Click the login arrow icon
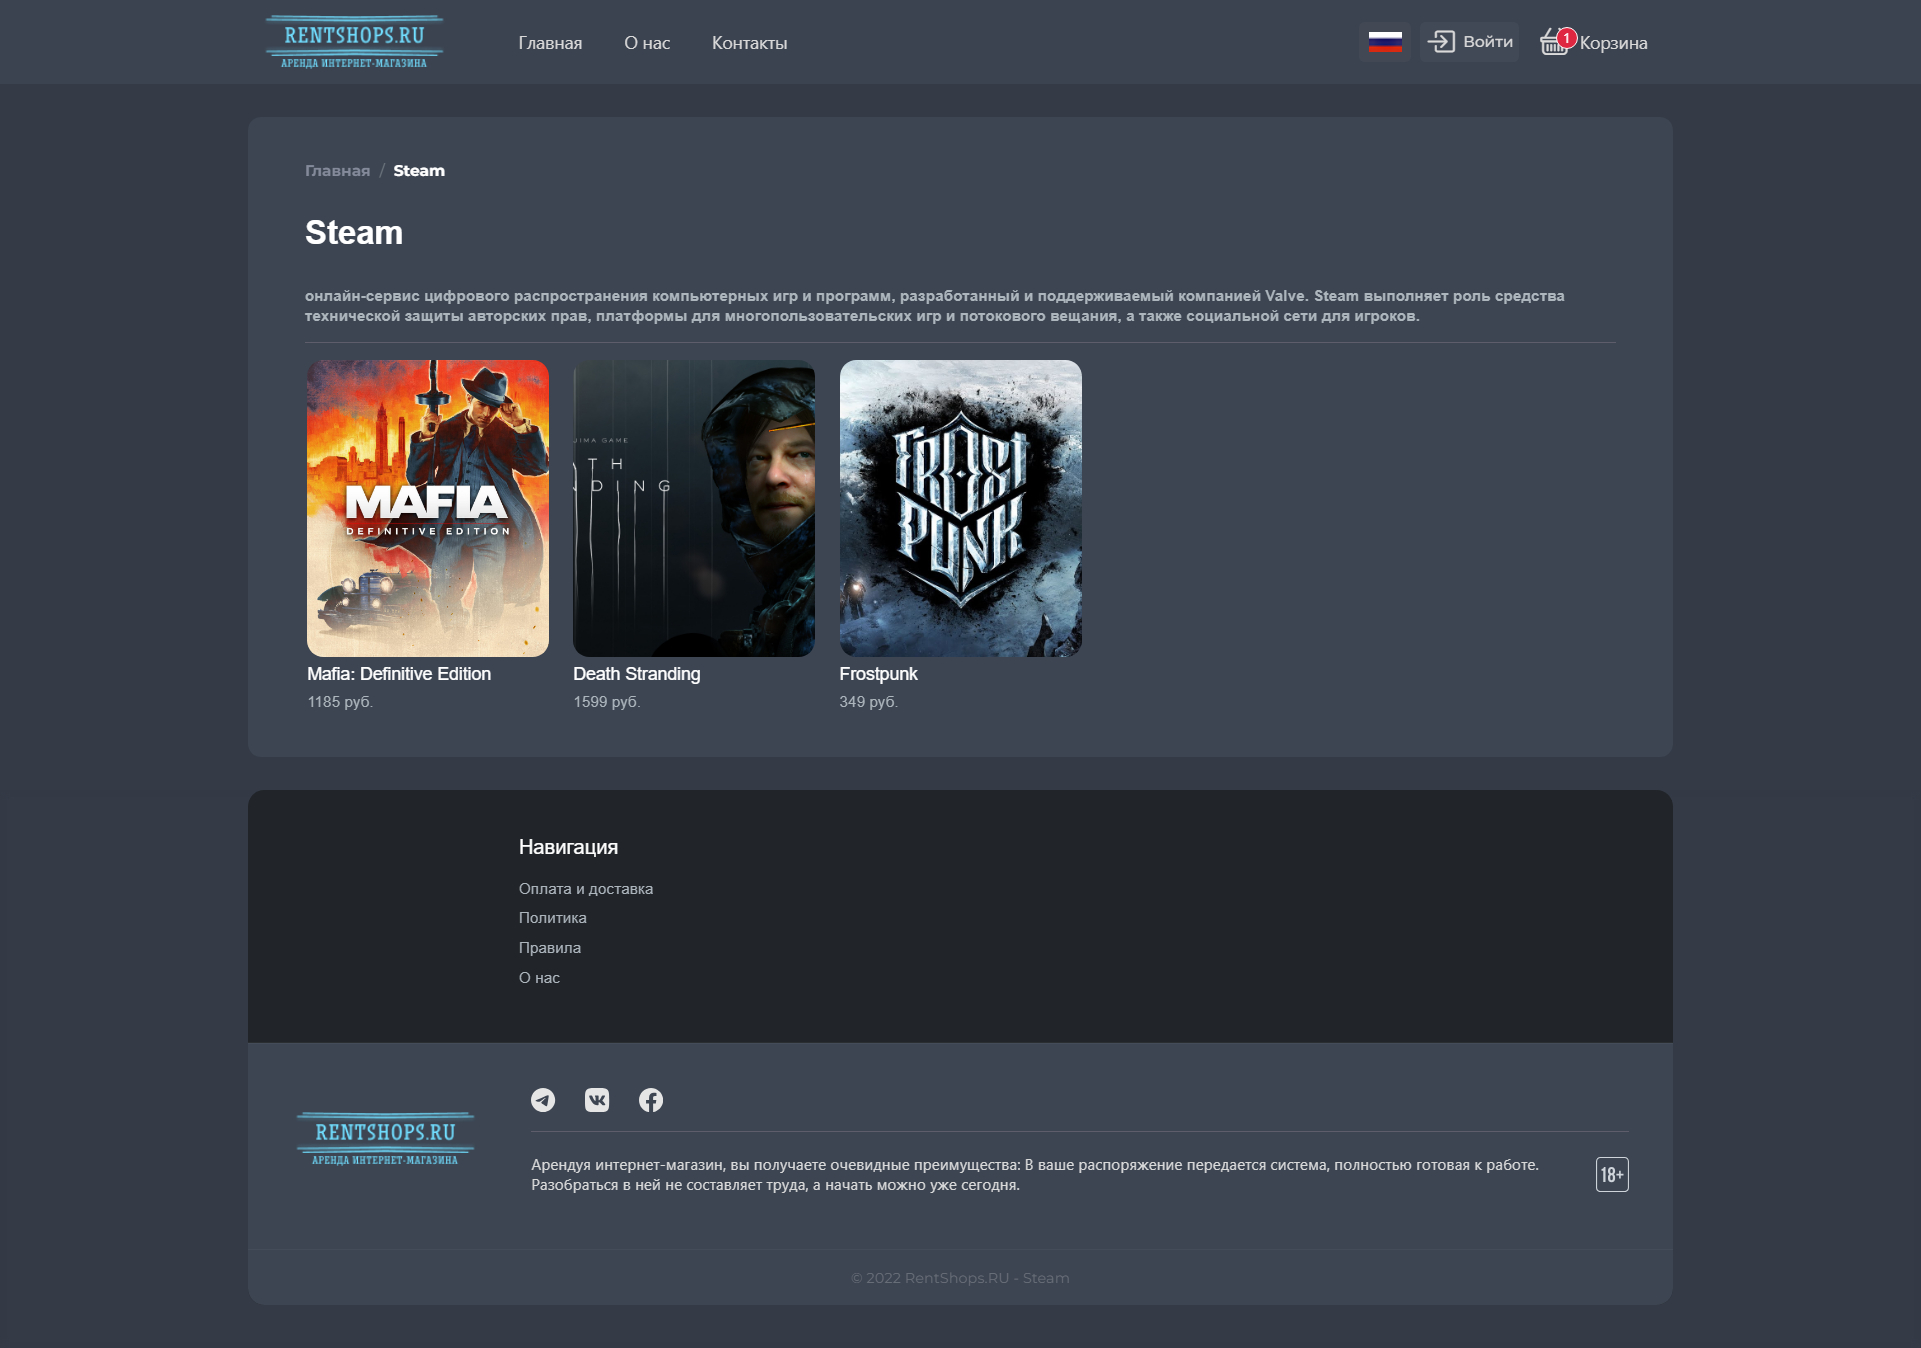This screenshot has width=1921, height=1348. coord(1441,42)
